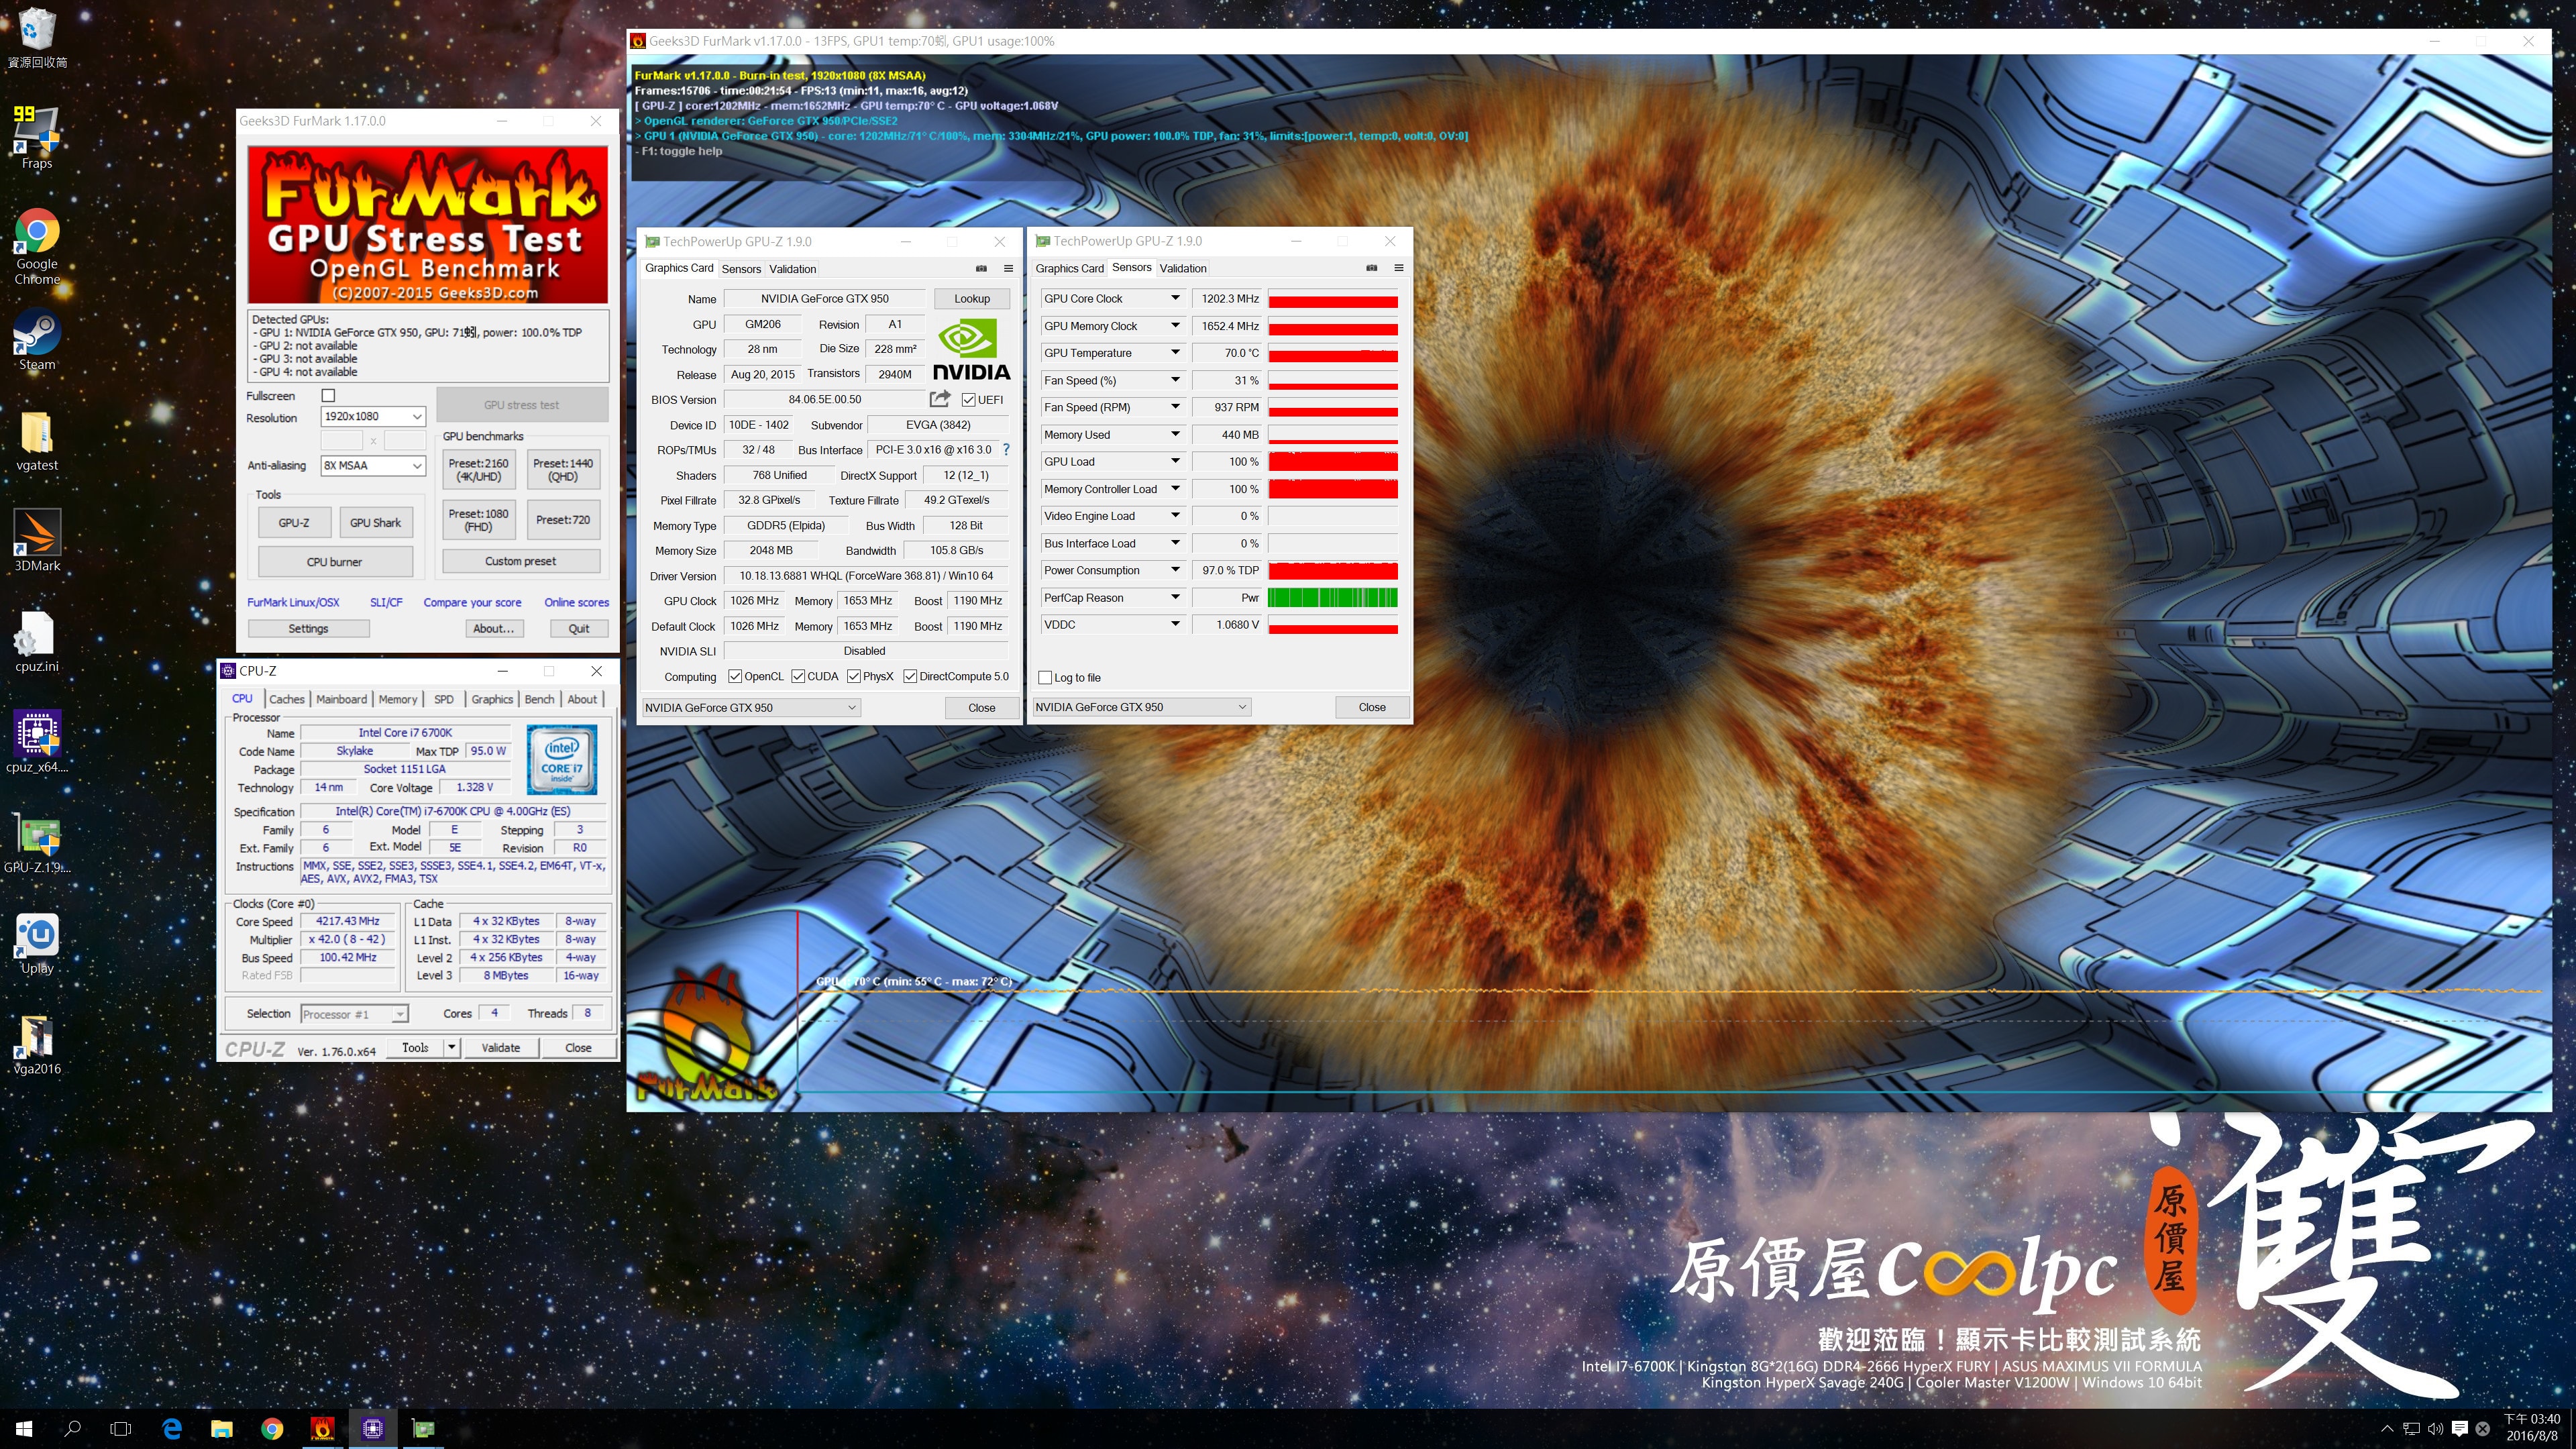Click the GPU-Z screenshot camera icon in Graphics Card window
Image resolution: width=2576 pixels, height=1449 pixels.
click(981, 268)
